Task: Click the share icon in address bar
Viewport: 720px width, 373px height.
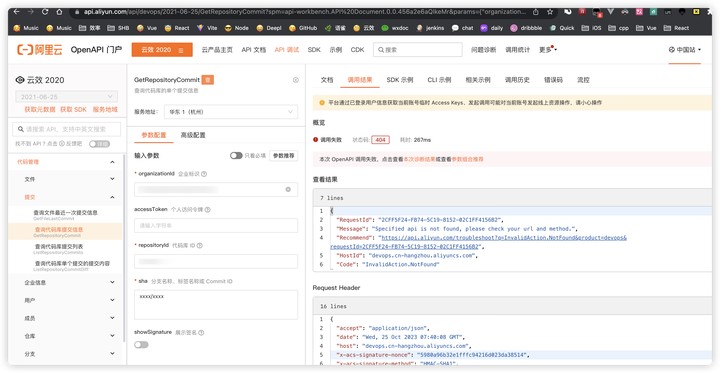Action: click(536, 11)
